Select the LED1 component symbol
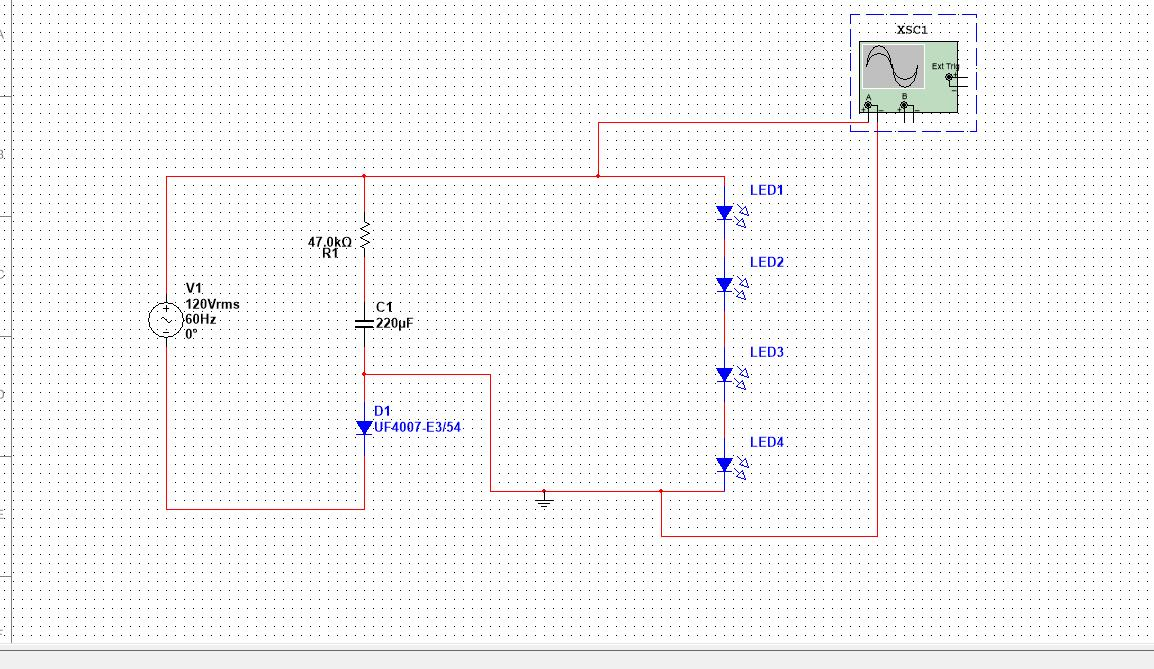 [x=725, y=212]
